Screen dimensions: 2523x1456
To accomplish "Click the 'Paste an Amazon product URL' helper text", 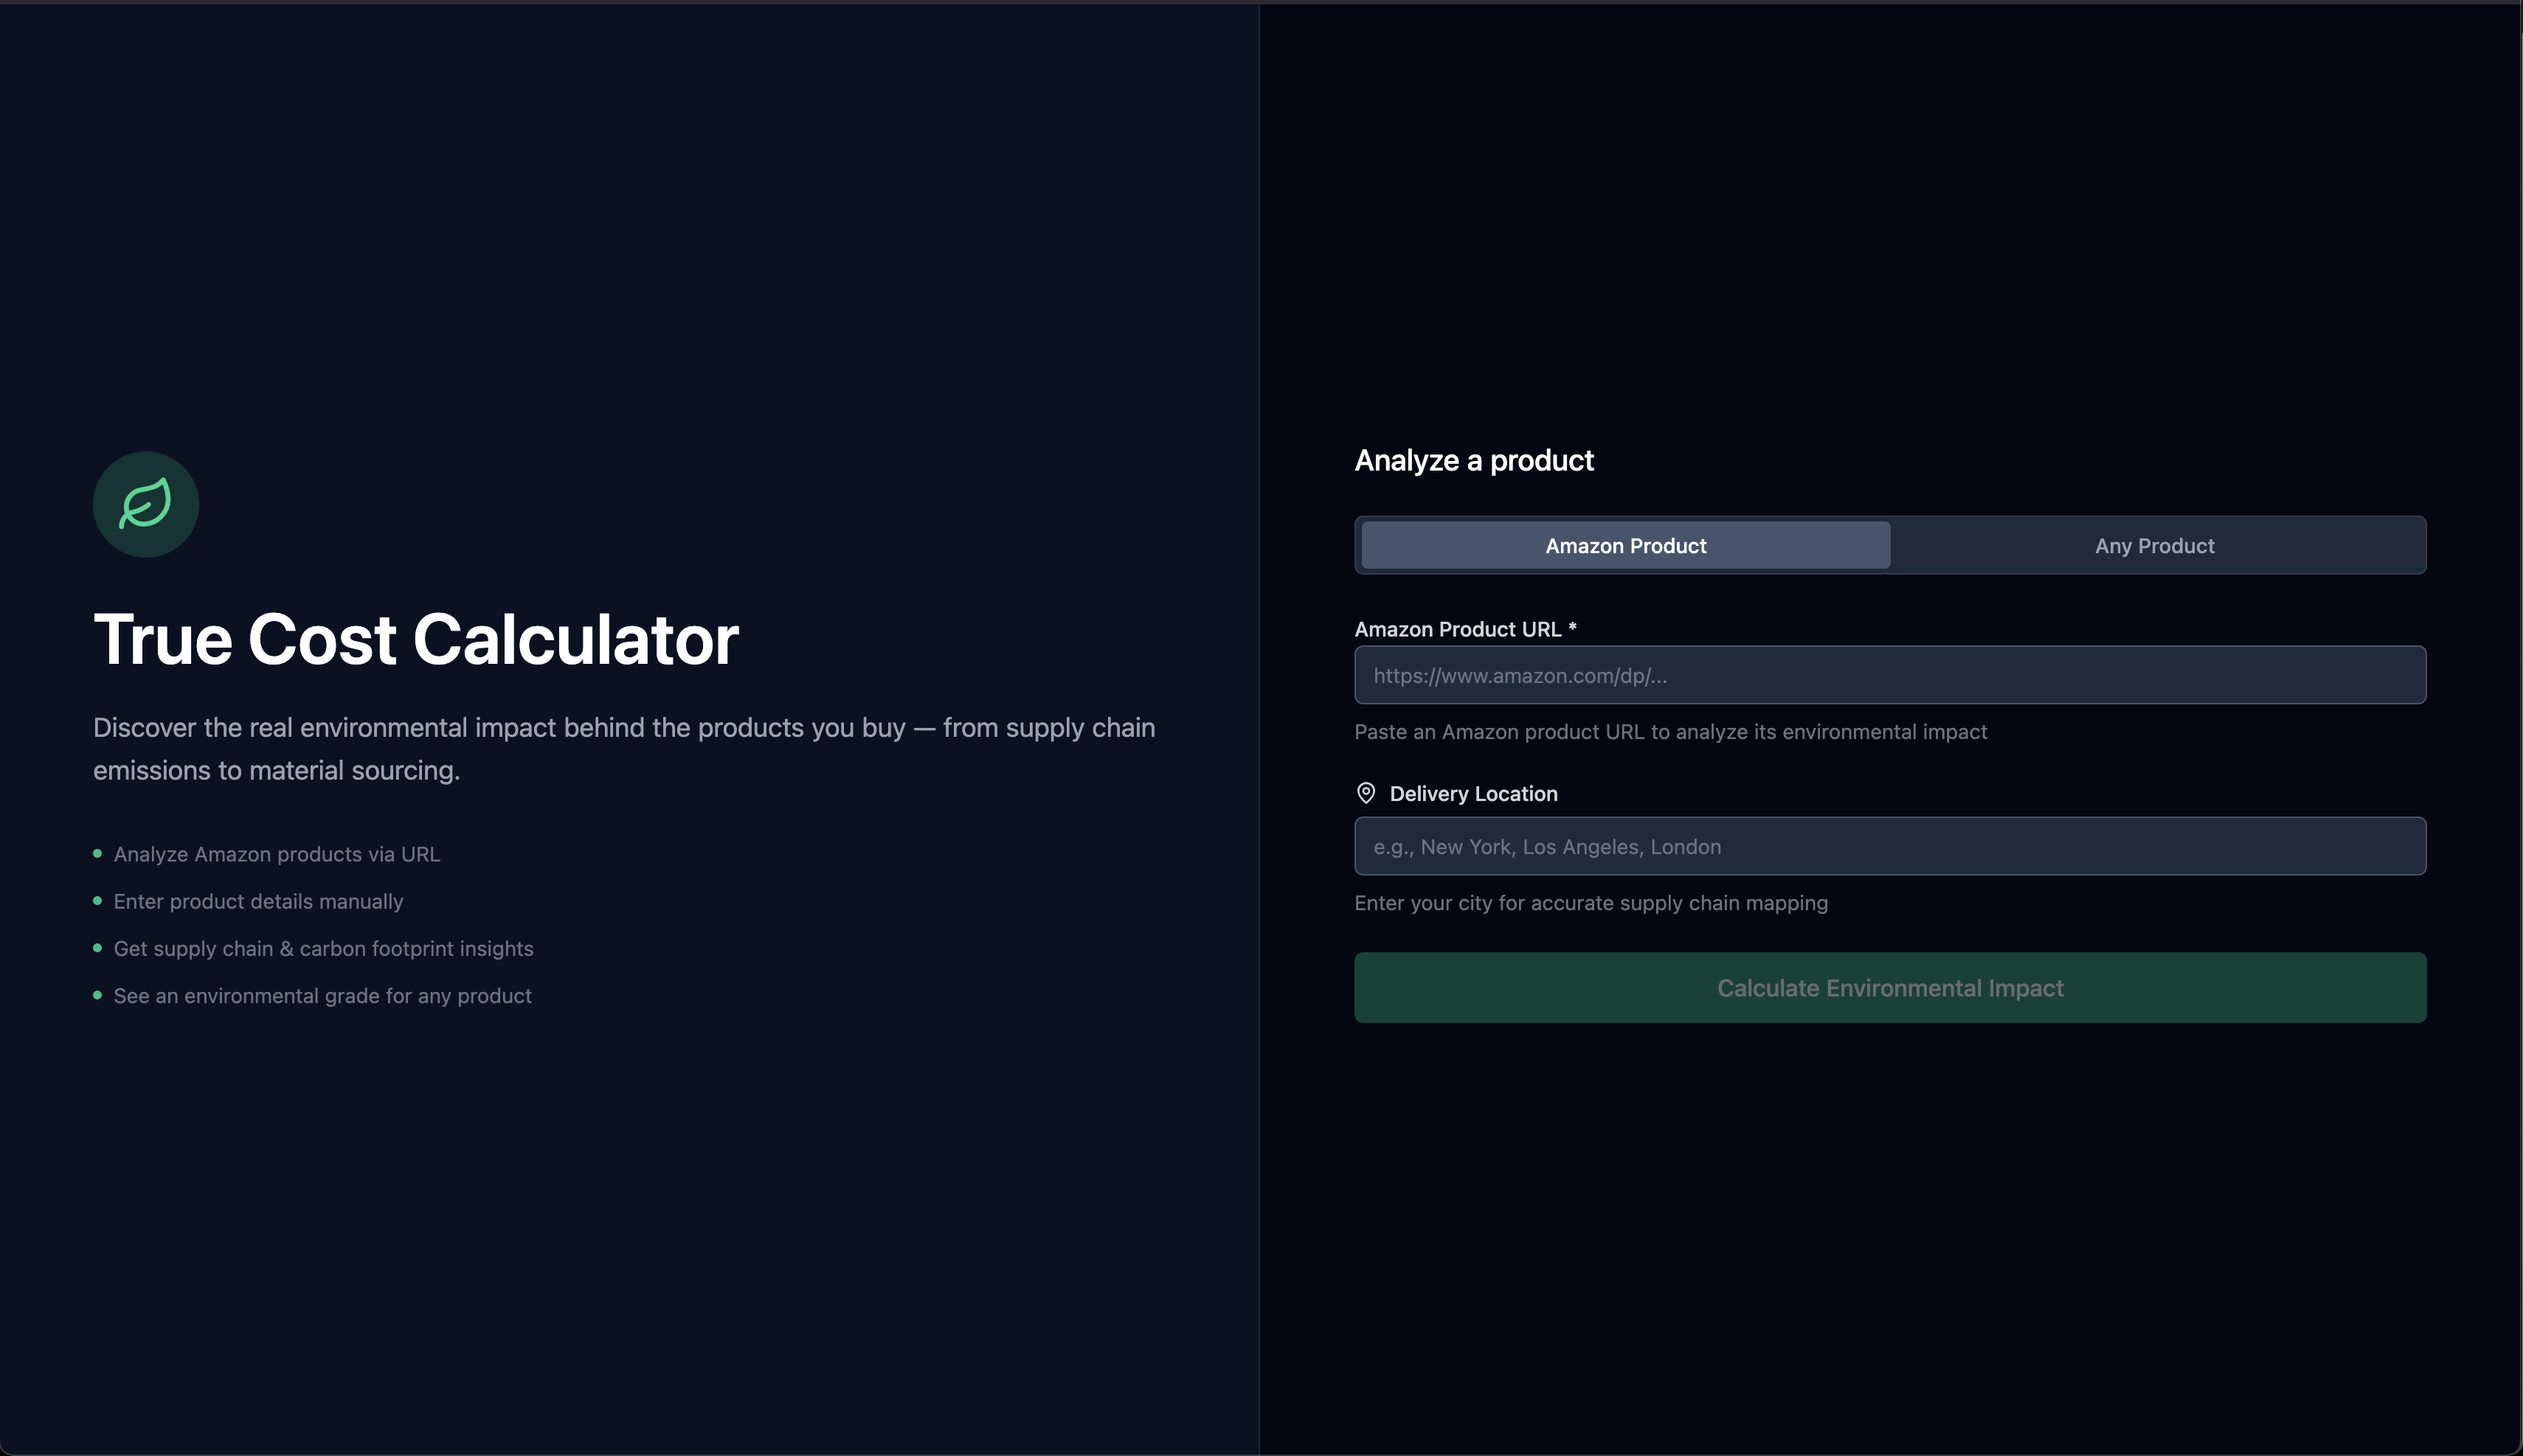I will [1670, 732].
